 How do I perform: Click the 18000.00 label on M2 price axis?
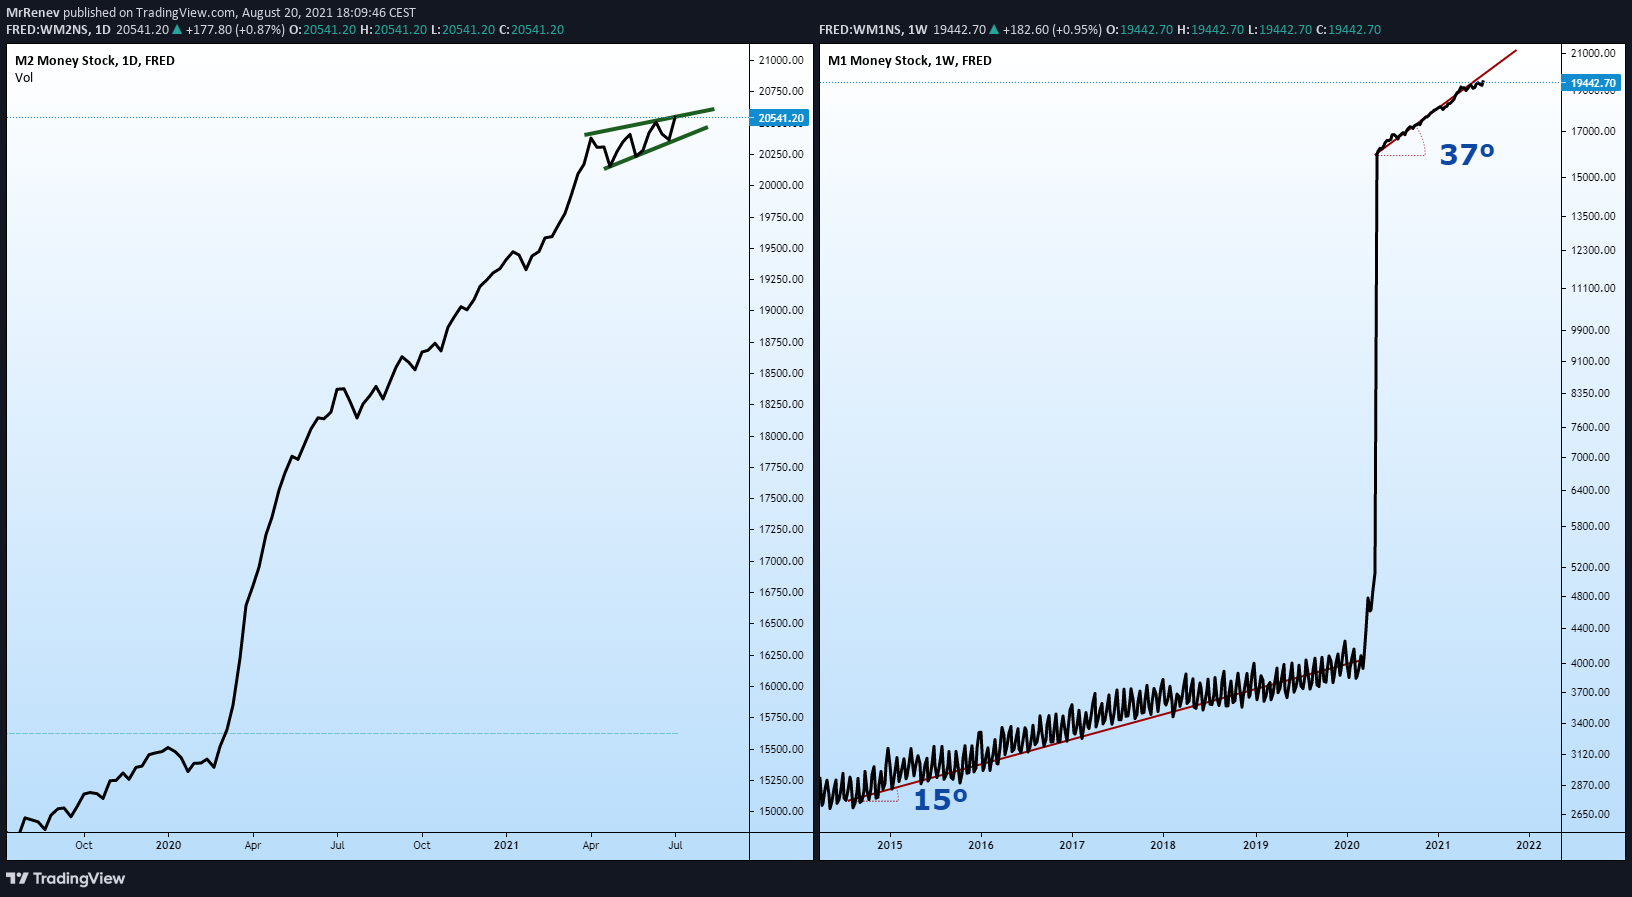781,436
